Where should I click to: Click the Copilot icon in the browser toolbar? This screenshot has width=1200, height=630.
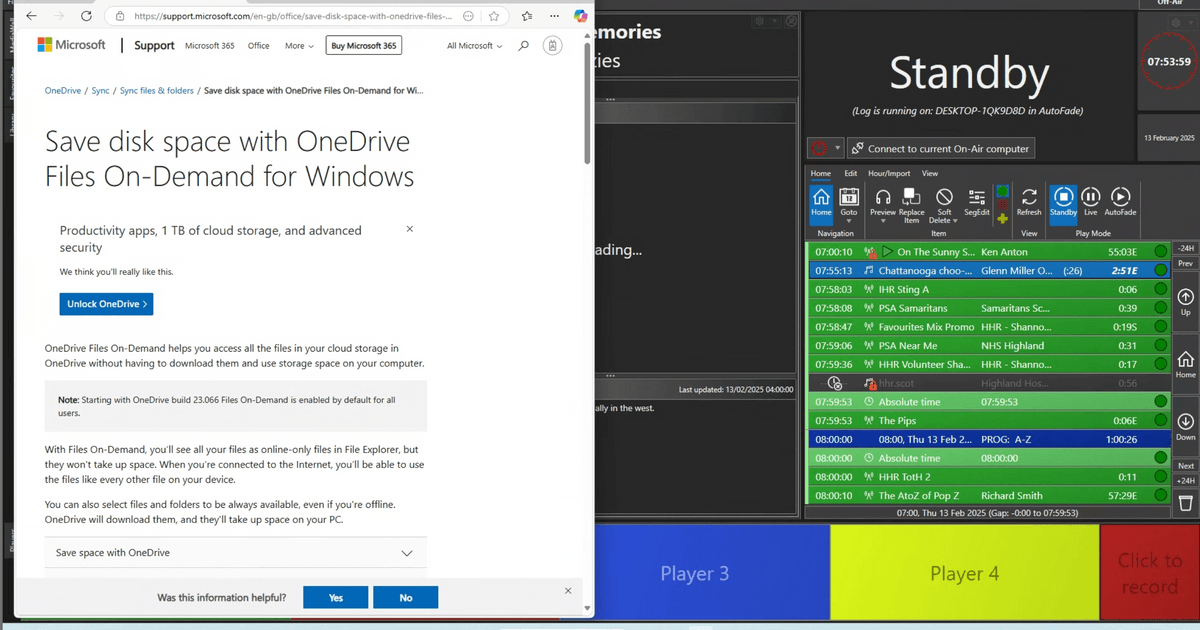point(581,16)
